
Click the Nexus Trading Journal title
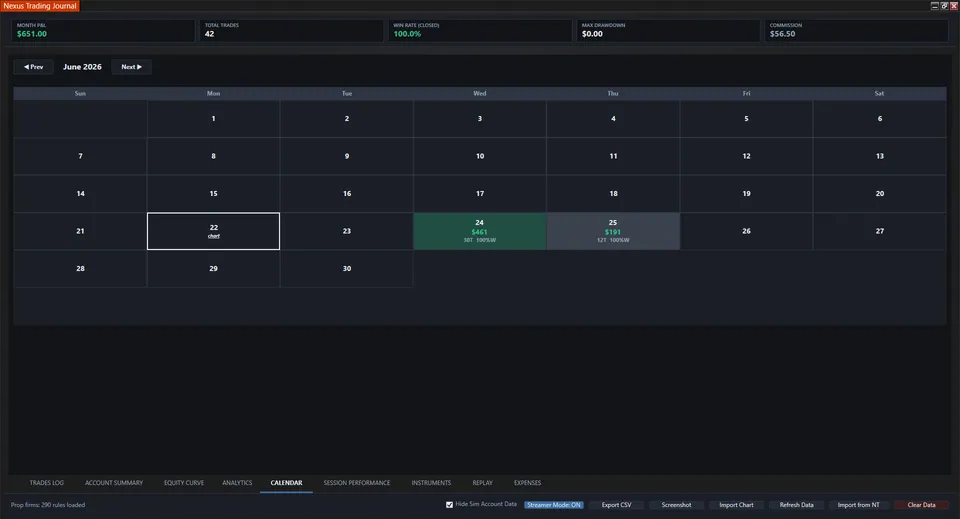(x=40, y=6)
